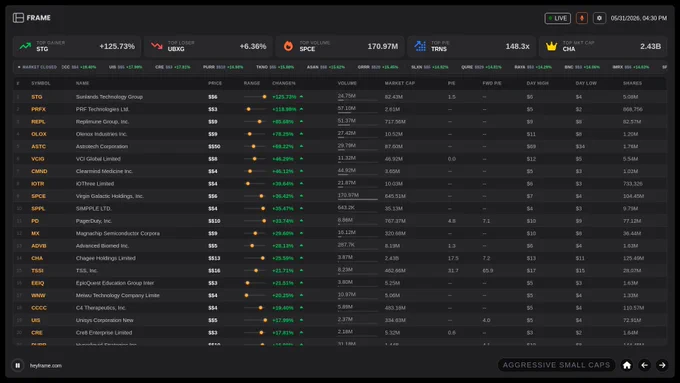Click Chagee Holdings Limited name
This screenshot has width=680, height=383.
[x=106, y=258]
